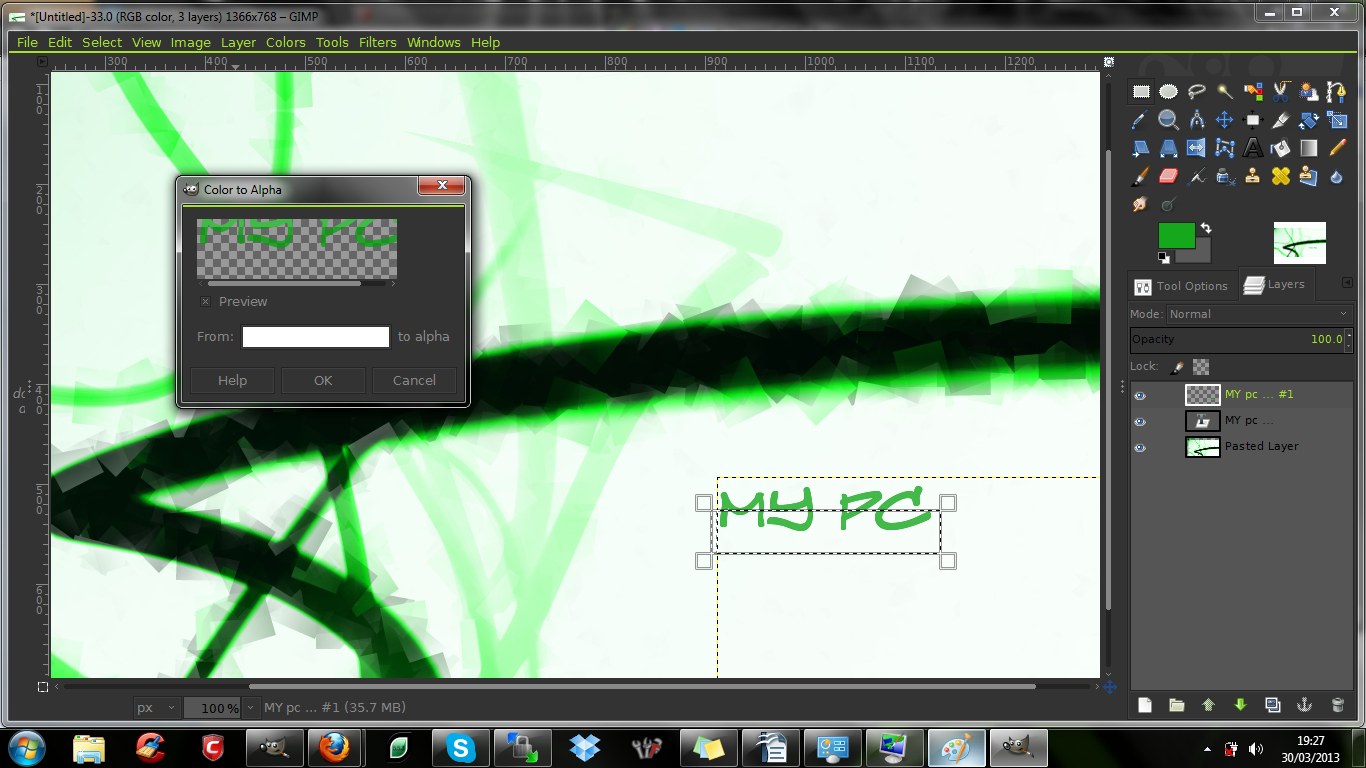Hide the Pasted Layer via eye icon
The width and height of the screenshot is (1366, 768).
point(1140,447)
